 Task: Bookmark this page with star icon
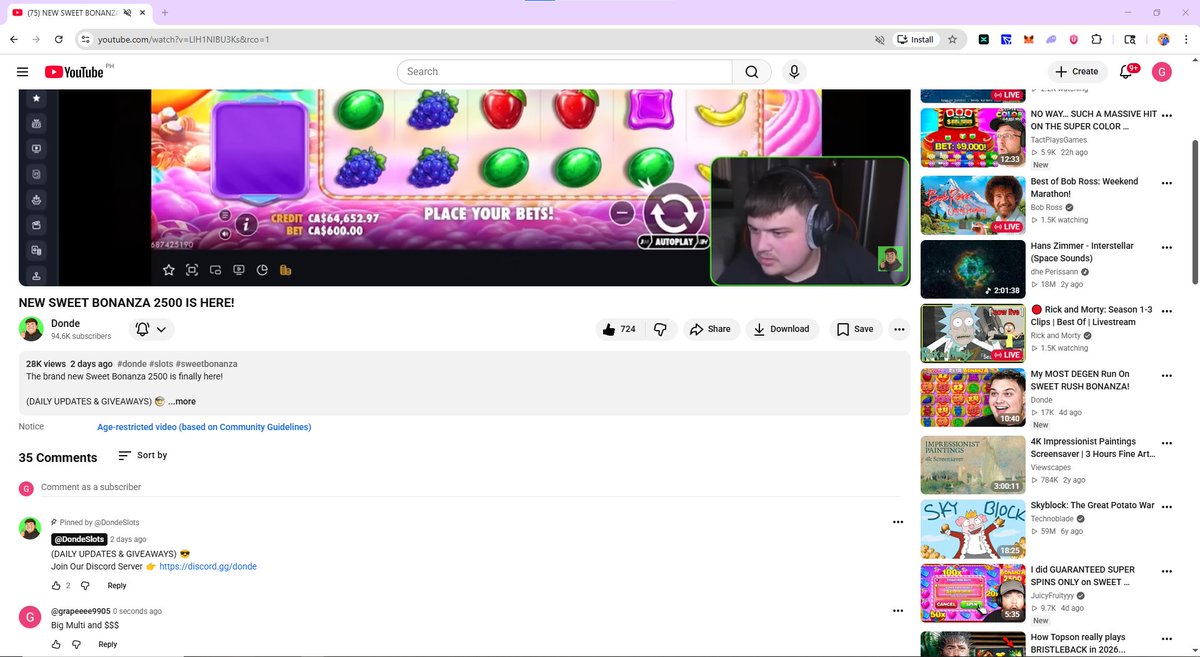(x=952, y=39)
